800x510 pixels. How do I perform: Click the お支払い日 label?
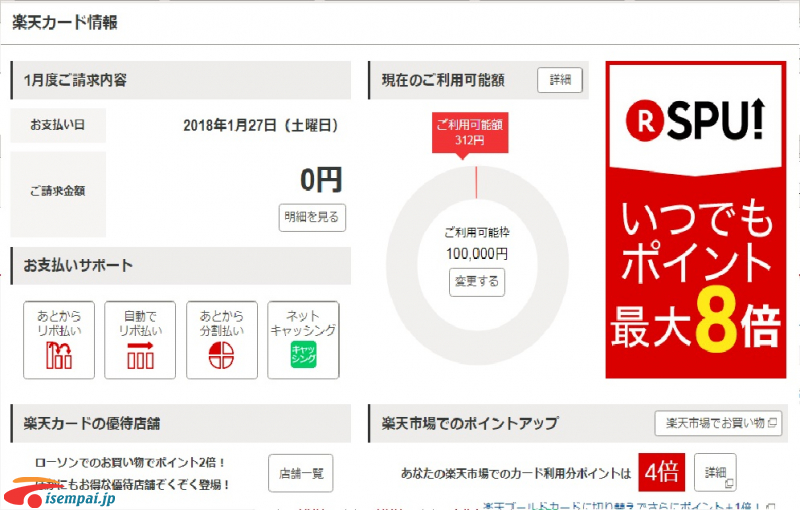click(58, 125)
